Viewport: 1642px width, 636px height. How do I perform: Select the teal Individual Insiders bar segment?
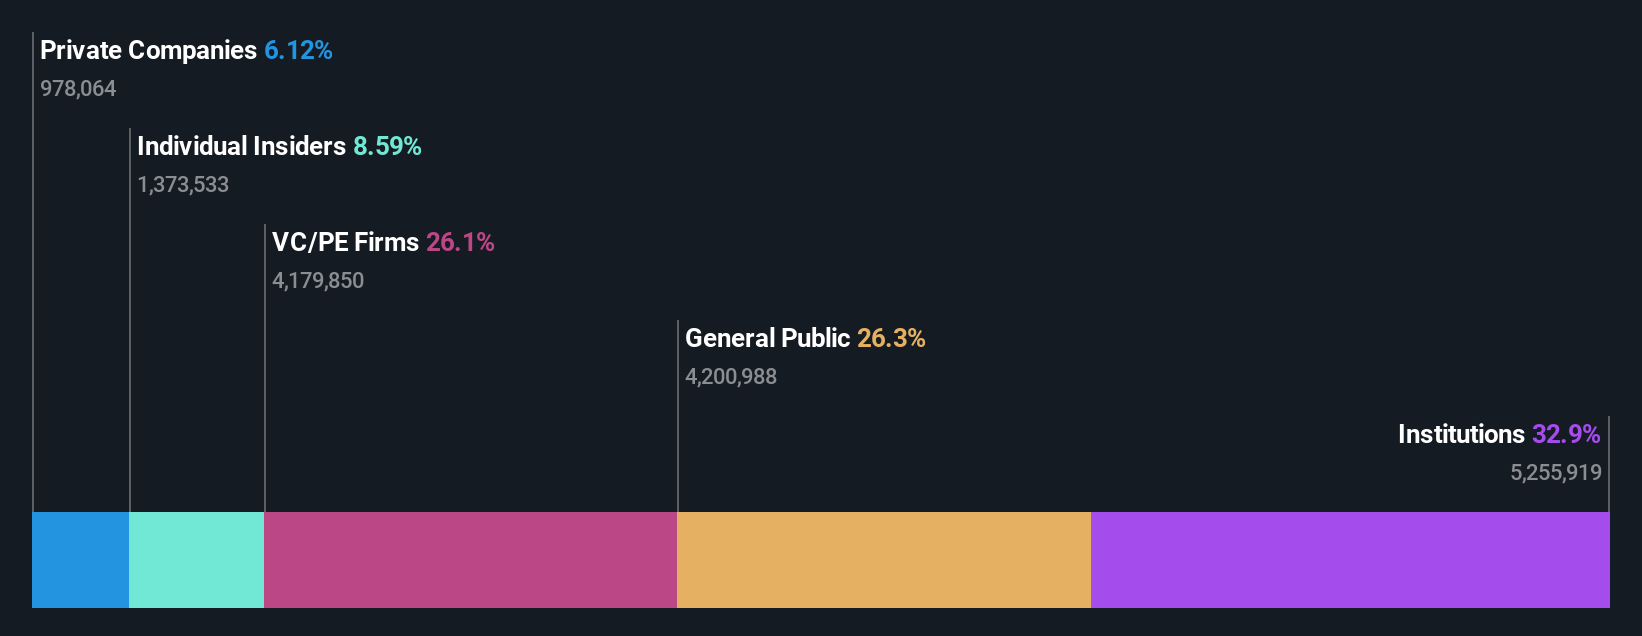[196, 560]
